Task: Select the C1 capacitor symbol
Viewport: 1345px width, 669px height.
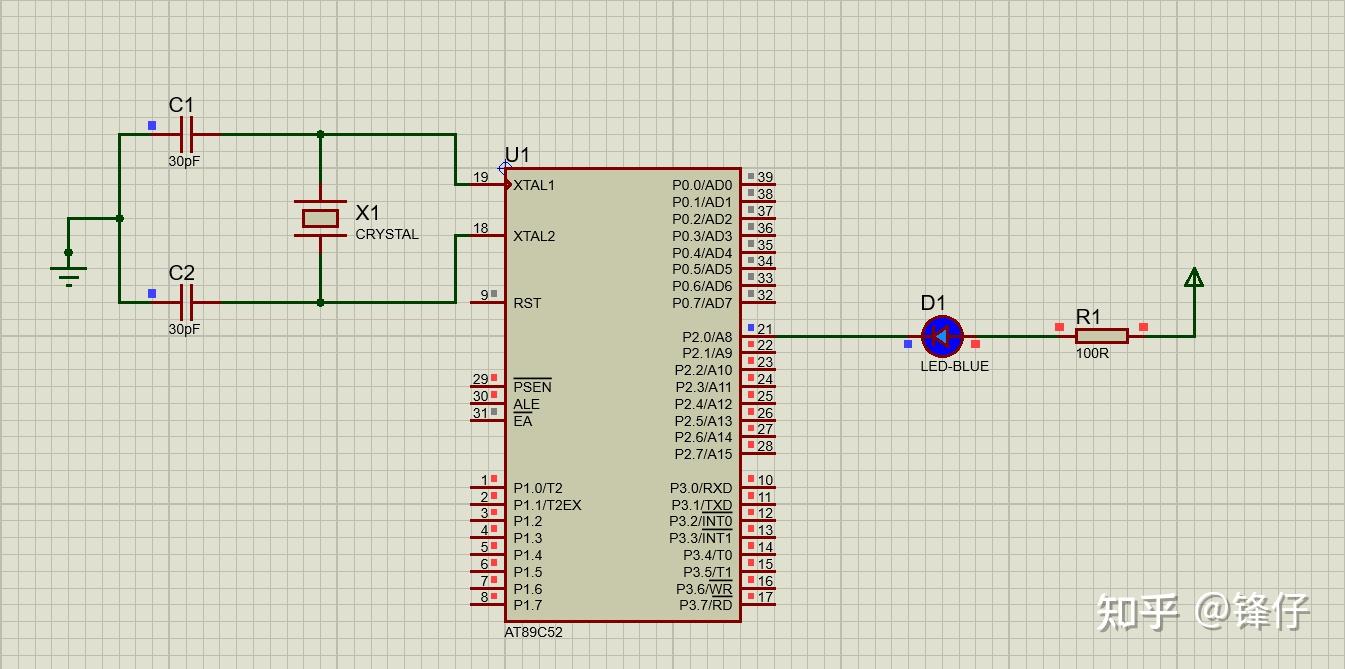Action: [187, 134]
